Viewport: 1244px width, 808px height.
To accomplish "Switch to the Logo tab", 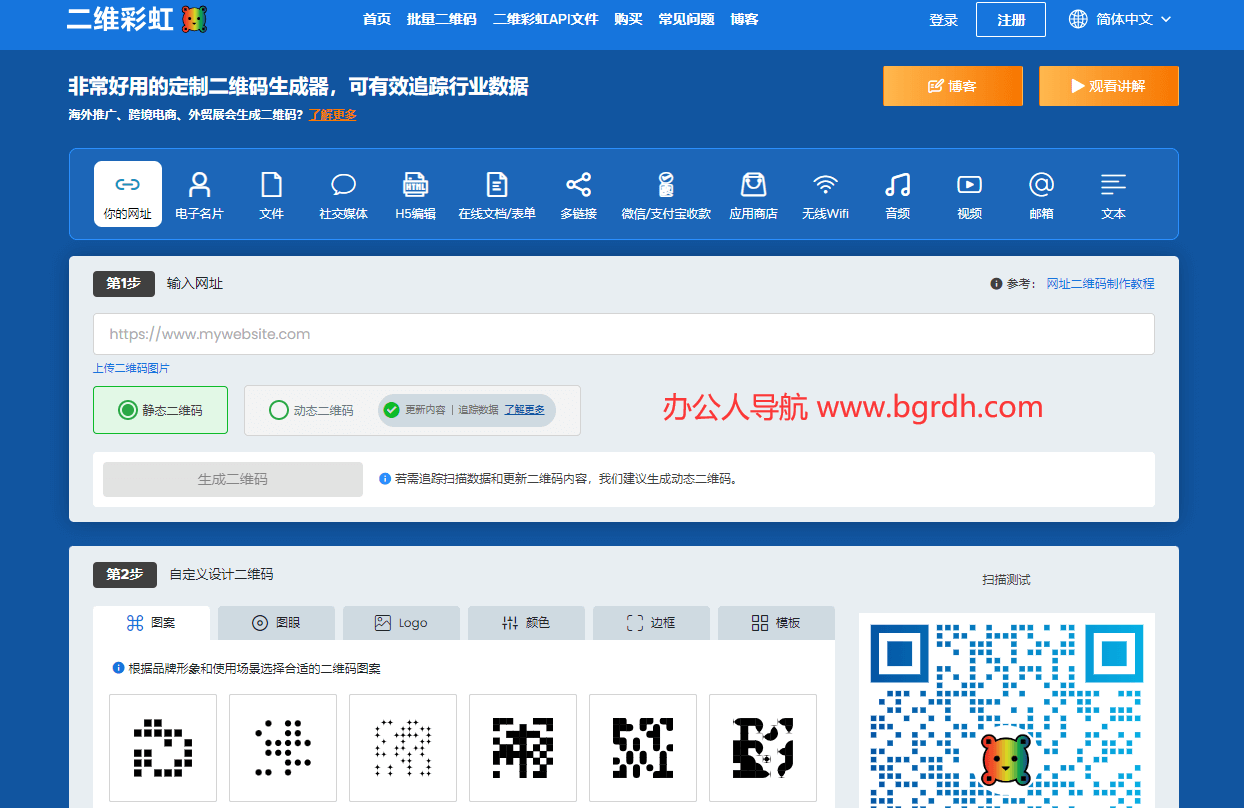I will tap(401, 623).
